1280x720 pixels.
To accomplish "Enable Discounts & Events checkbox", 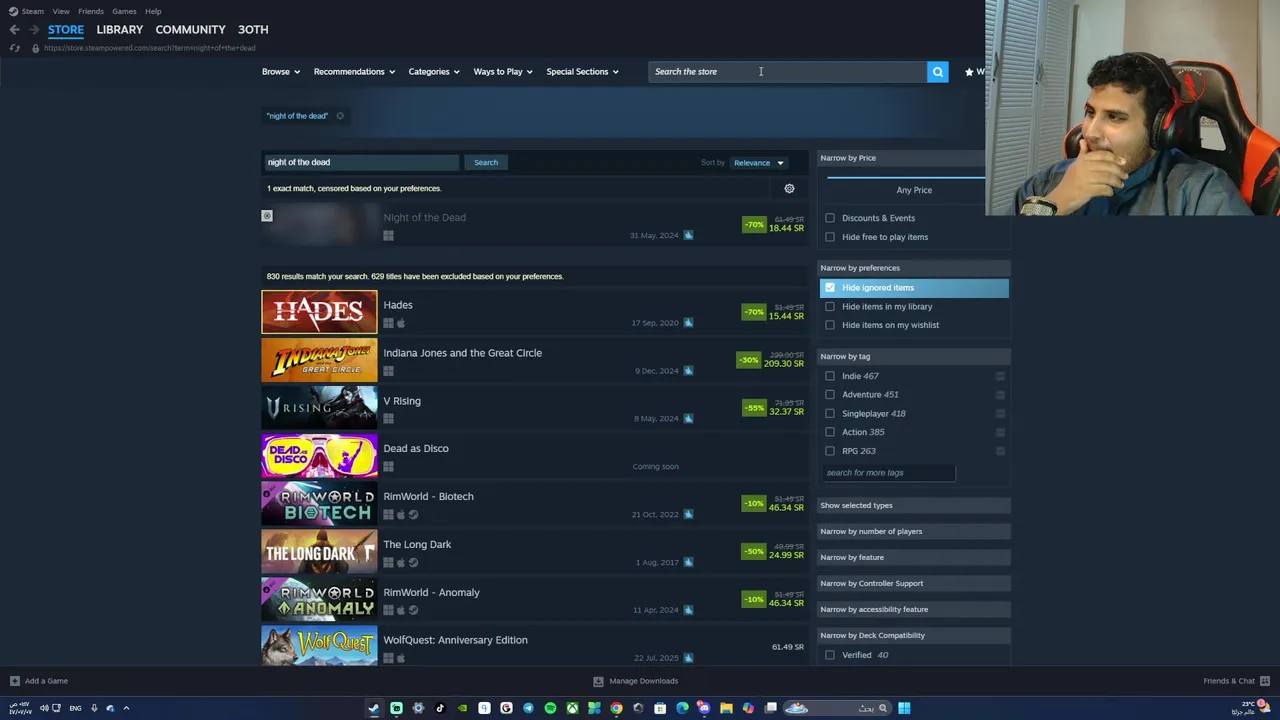I will (x=830, y=218).
